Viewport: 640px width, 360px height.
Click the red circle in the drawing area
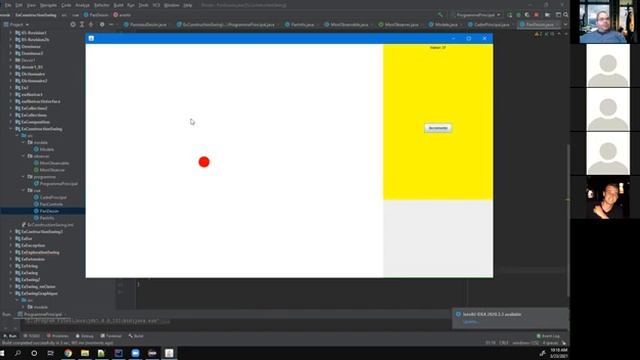204,162
